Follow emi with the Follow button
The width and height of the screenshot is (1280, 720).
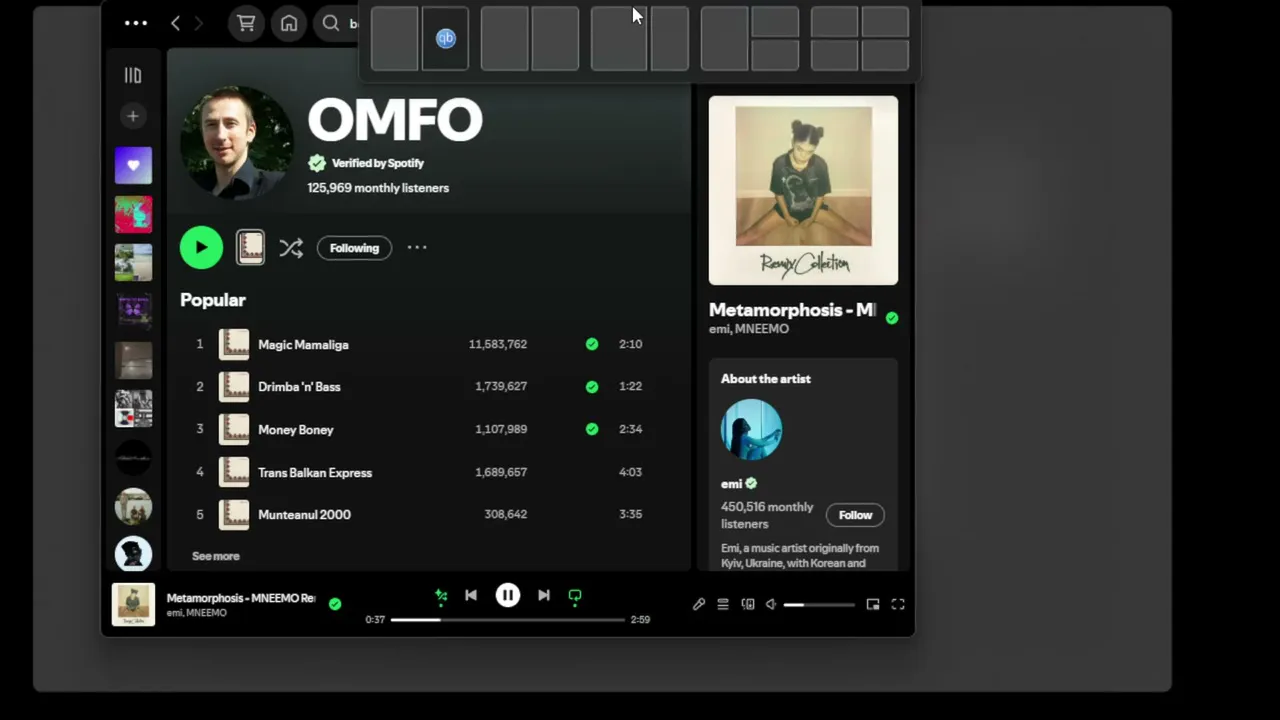tap(855, 515)
